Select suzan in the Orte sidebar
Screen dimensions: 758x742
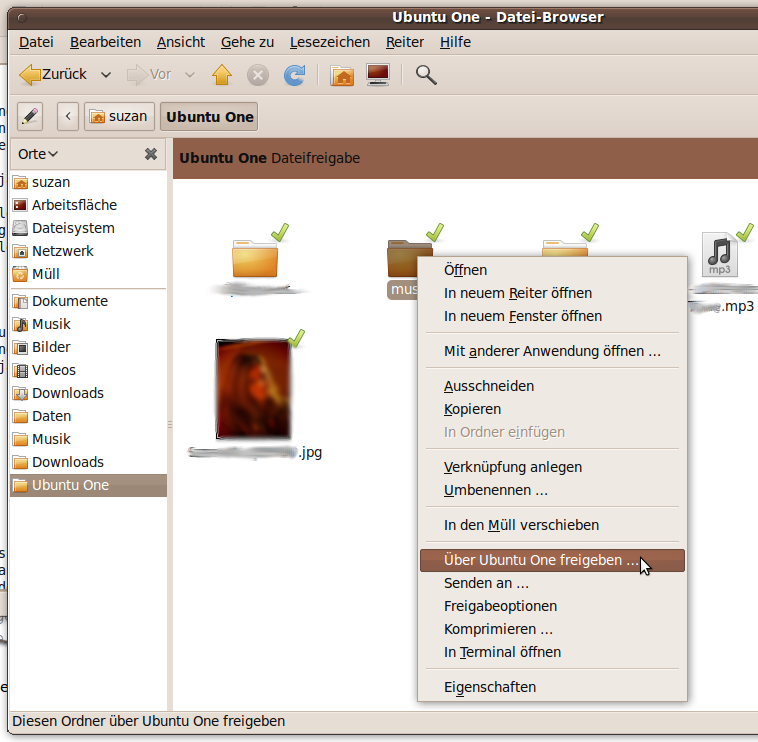click(88, 182)
